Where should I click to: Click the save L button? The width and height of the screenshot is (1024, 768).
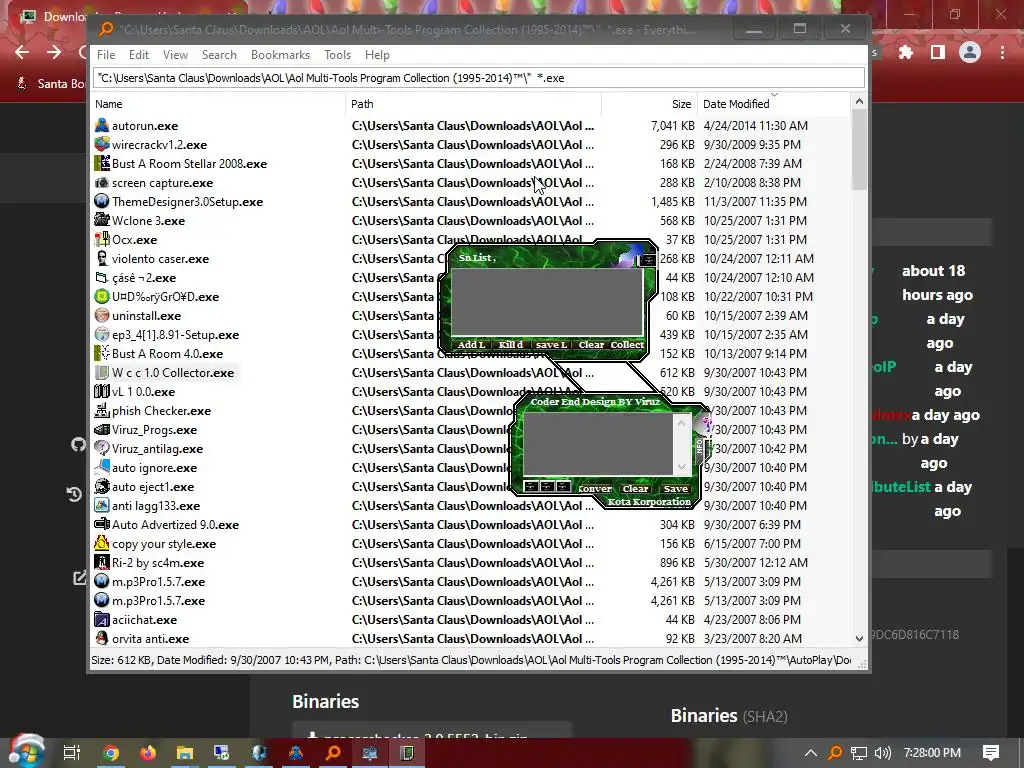pyautogui.click(x=551, y=345)
